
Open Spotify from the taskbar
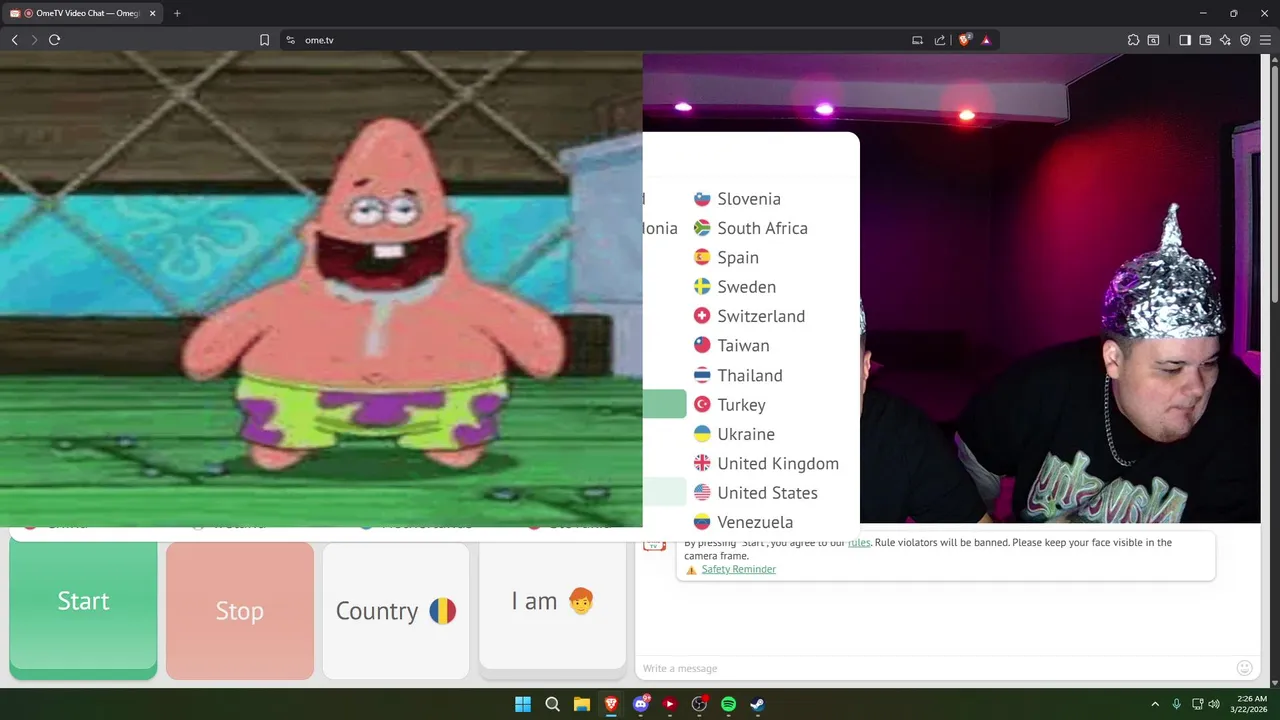728,704
